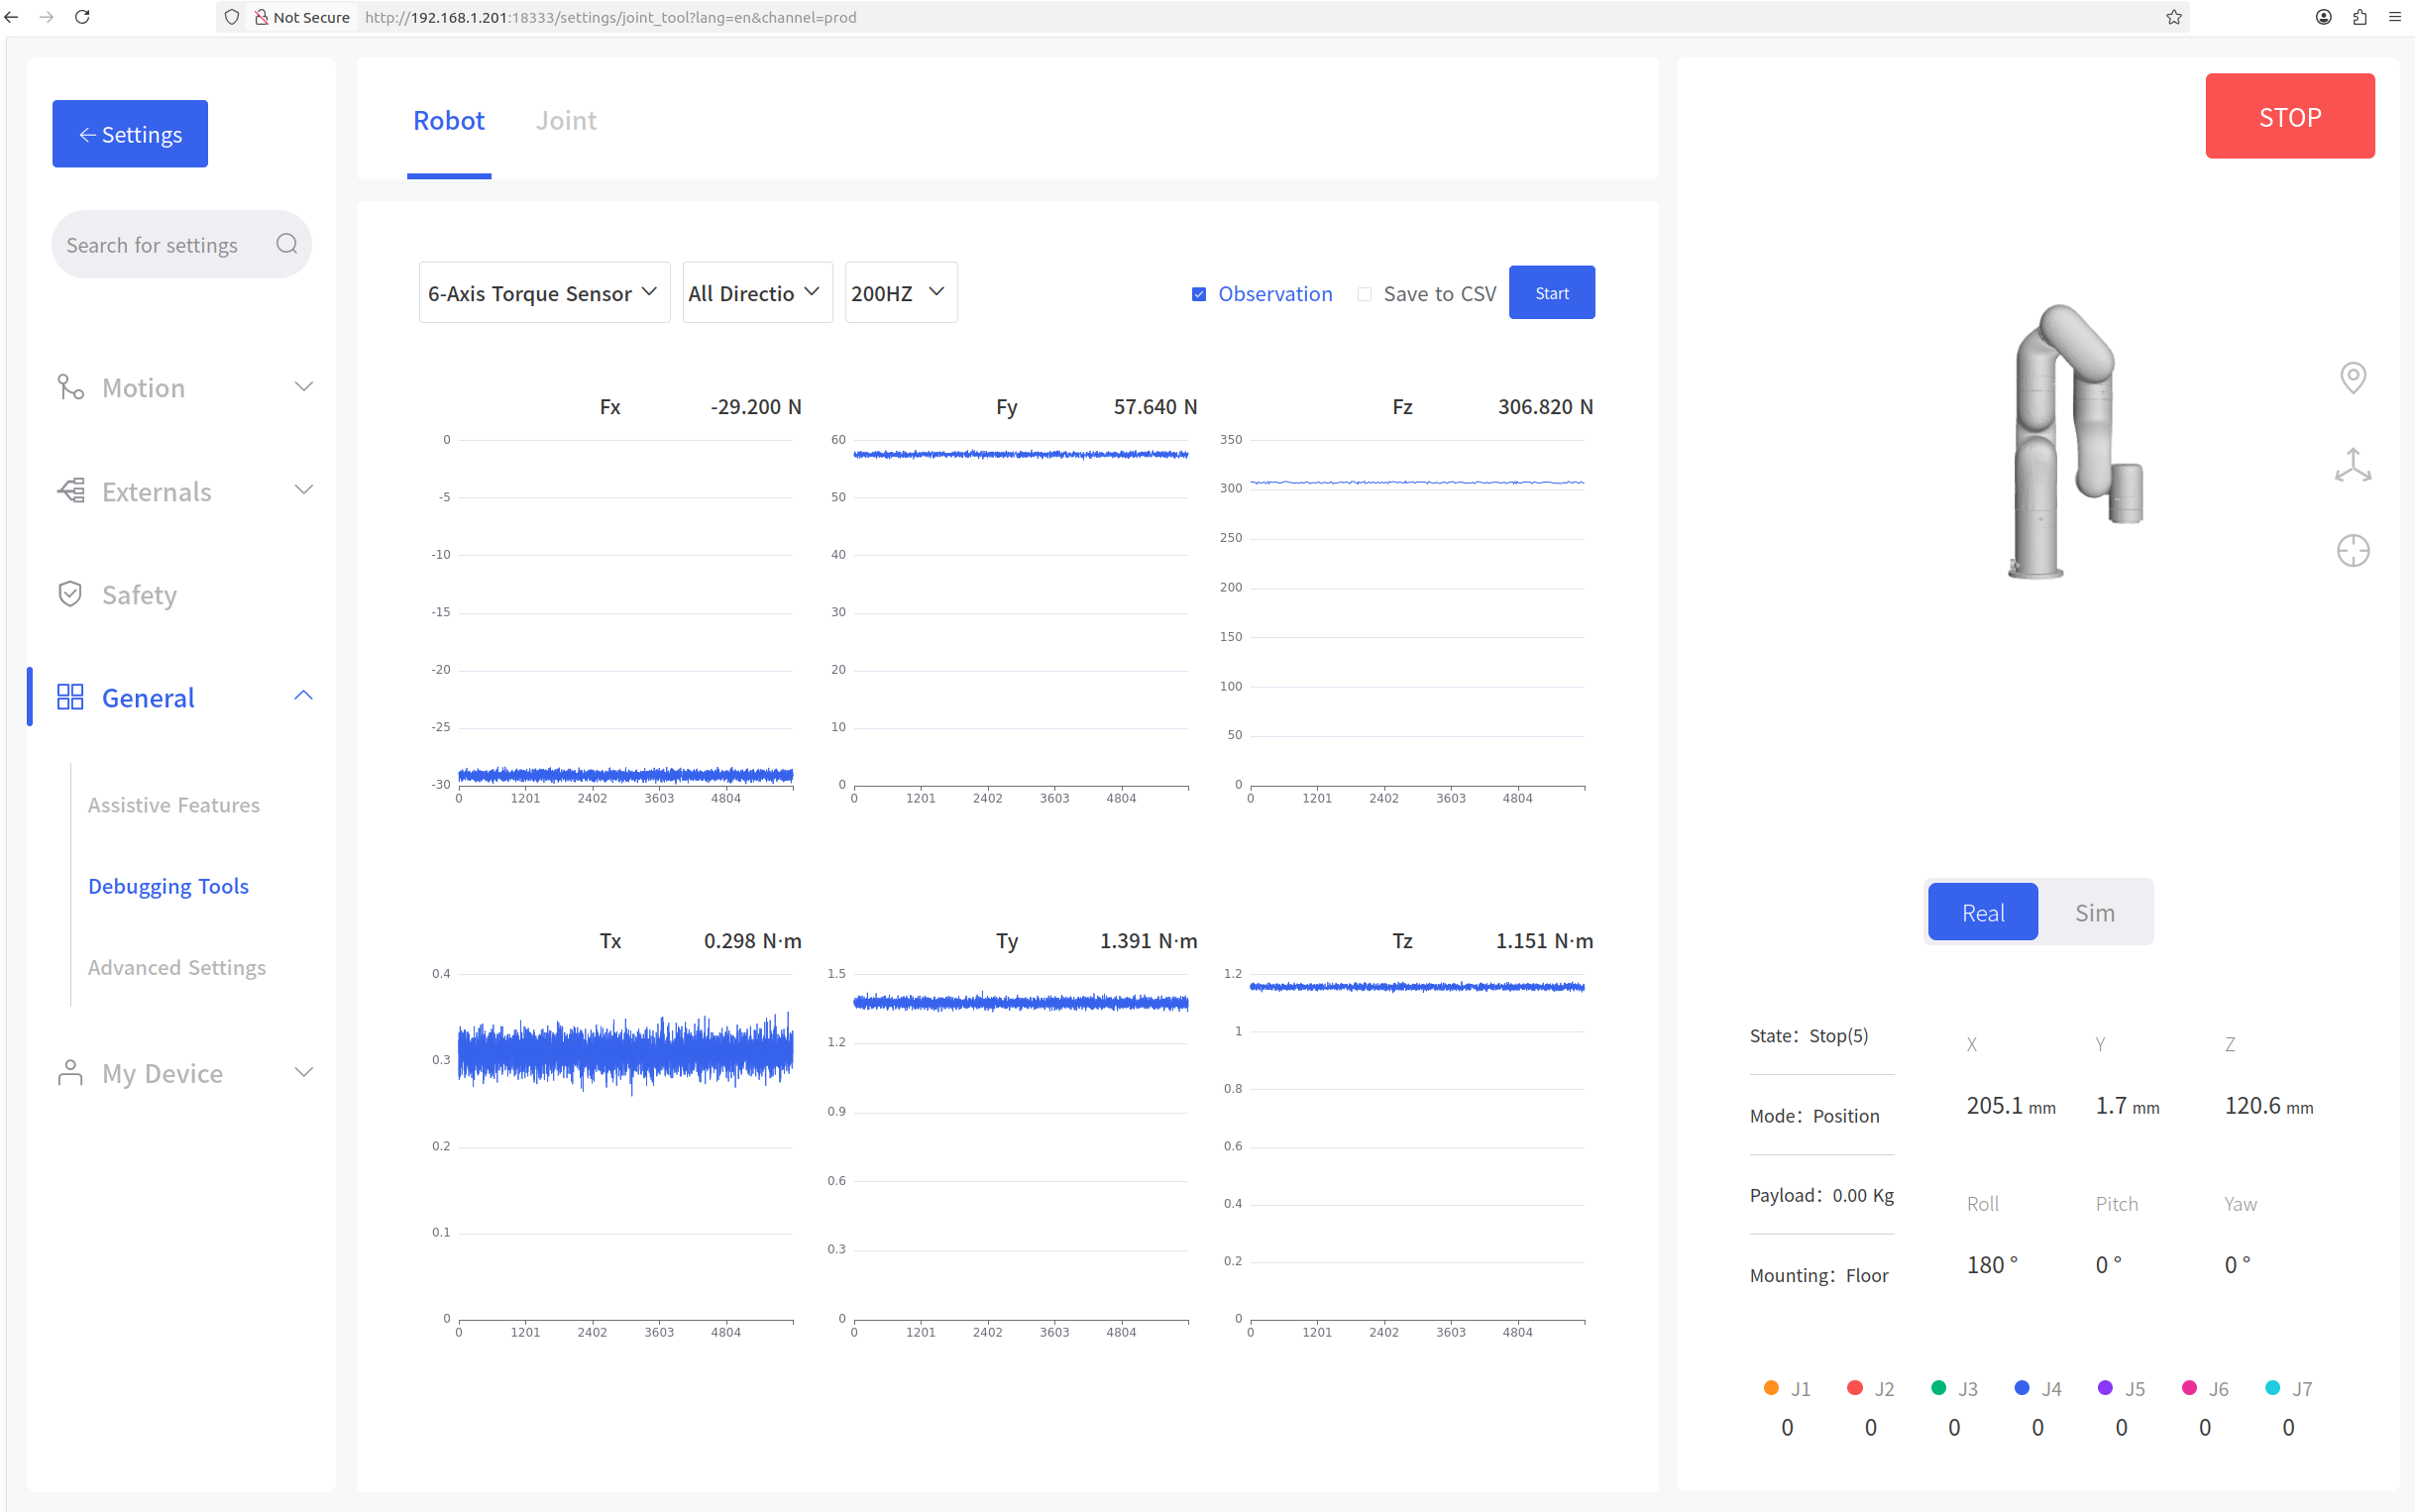Click the browser back arrow

[11, 17]
